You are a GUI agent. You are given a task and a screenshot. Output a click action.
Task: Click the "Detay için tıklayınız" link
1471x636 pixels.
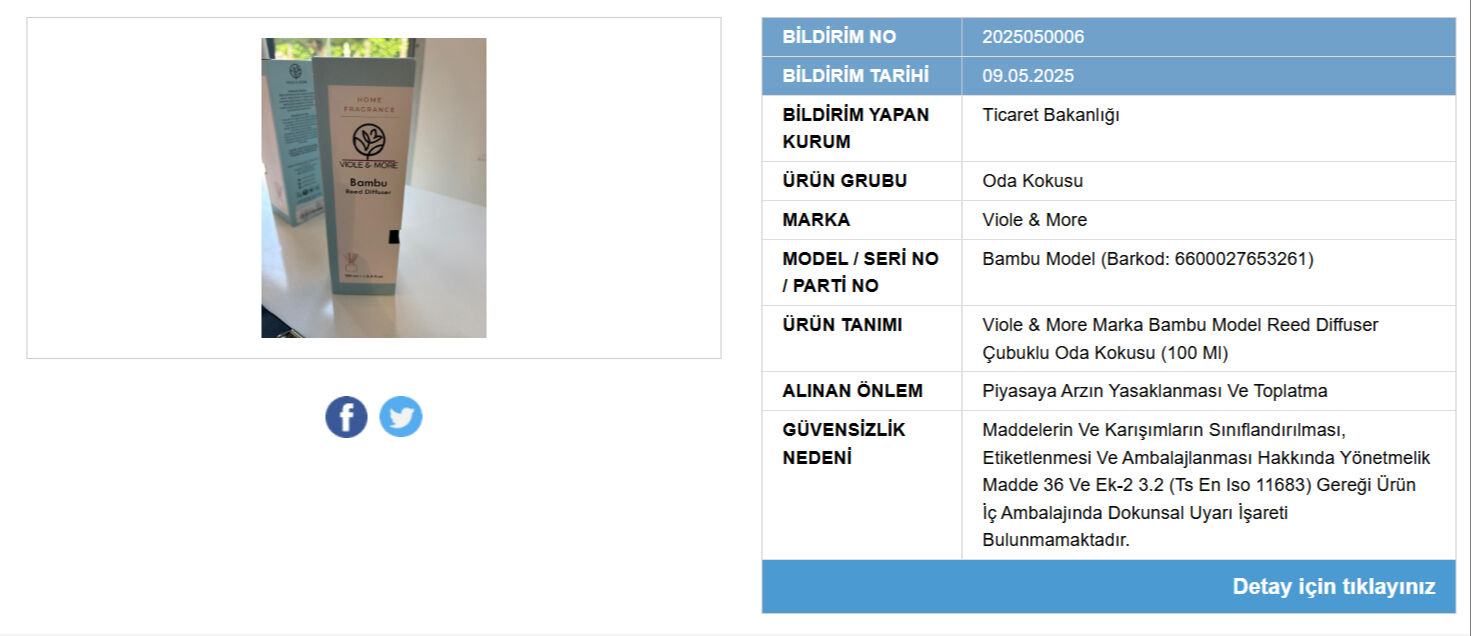click(x=1333, y=587)
